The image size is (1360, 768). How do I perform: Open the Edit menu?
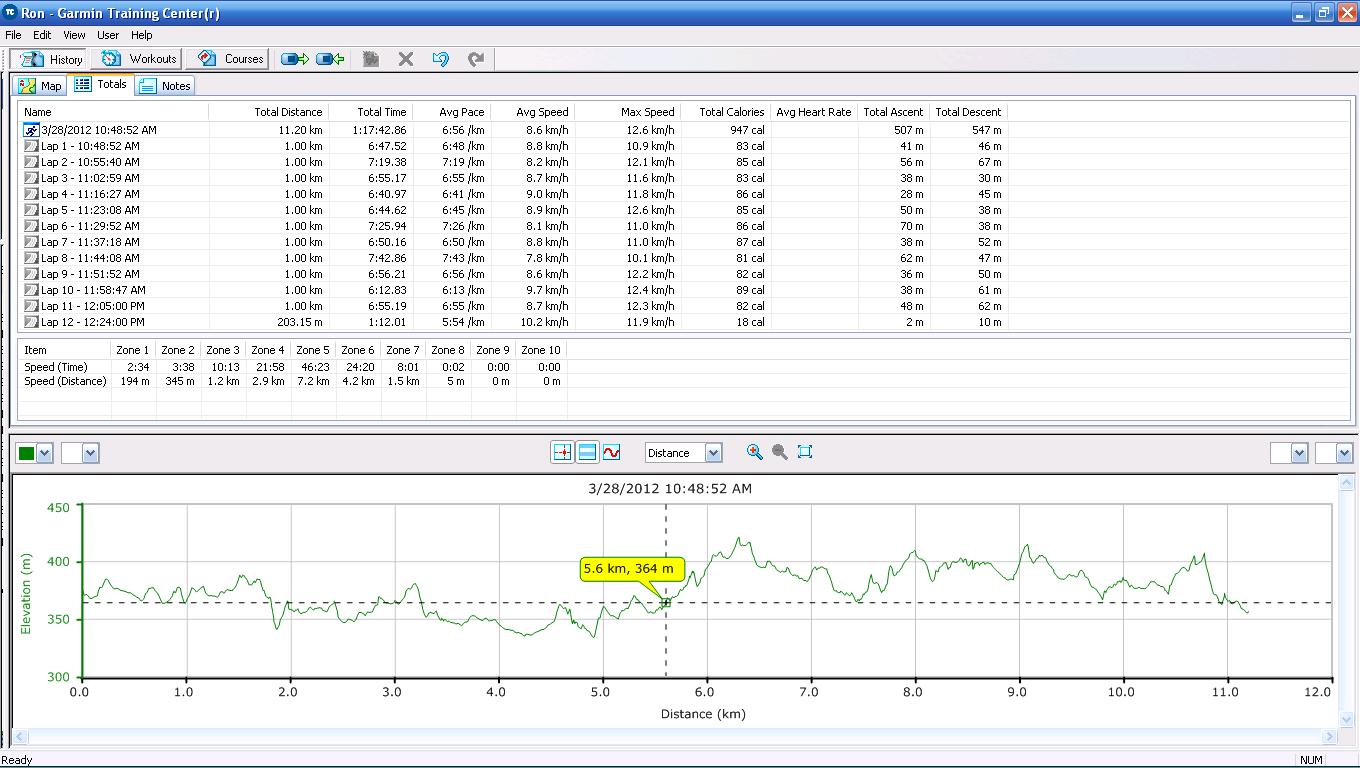(x=42, y=35)
